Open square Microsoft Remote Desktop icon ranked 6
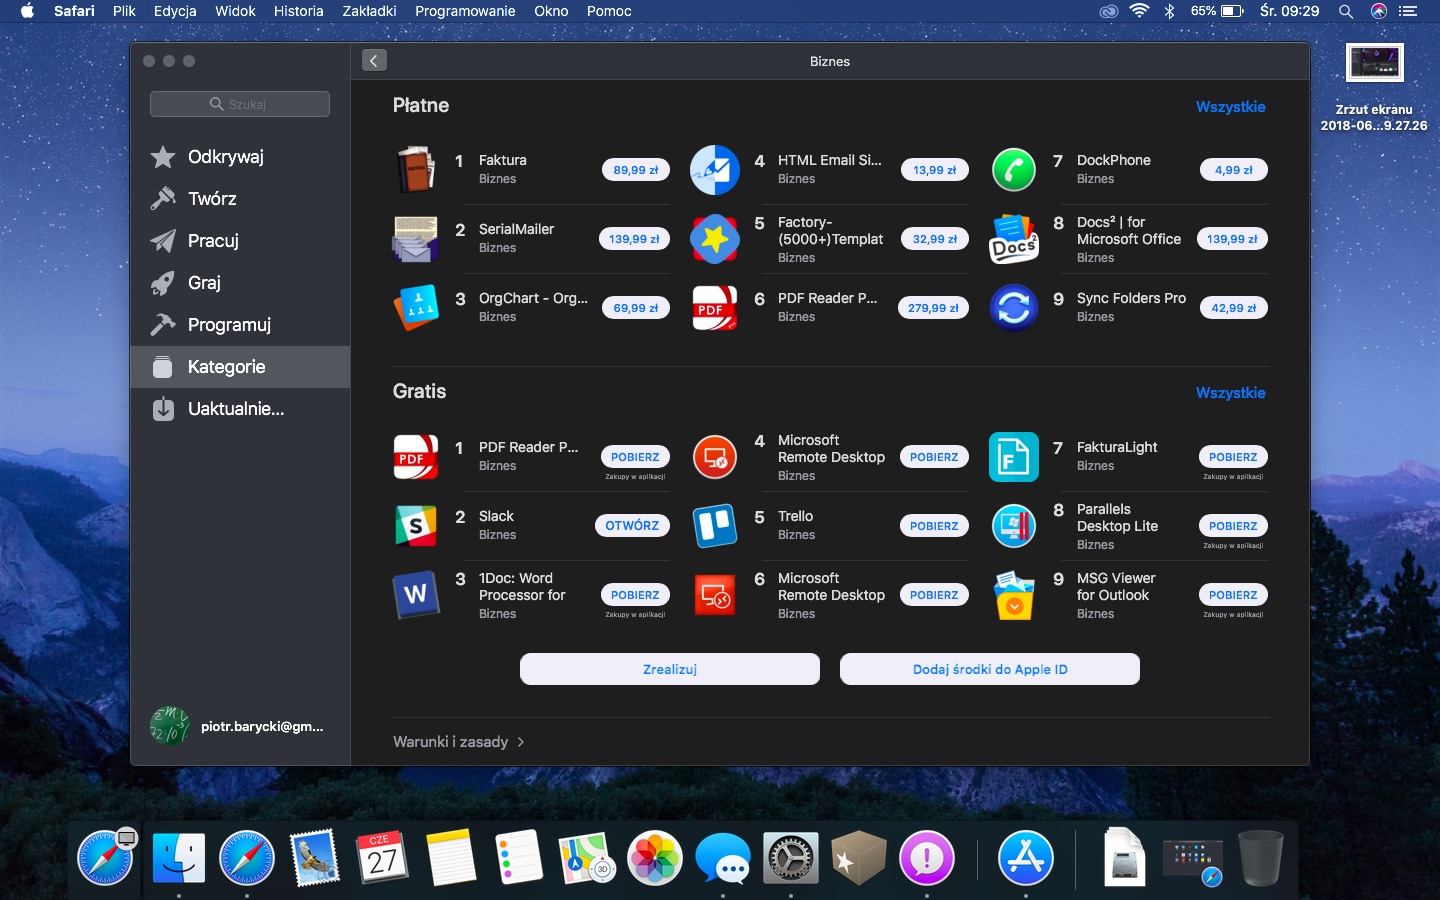This screenshot has height=900, width=1440. point(715,595)
